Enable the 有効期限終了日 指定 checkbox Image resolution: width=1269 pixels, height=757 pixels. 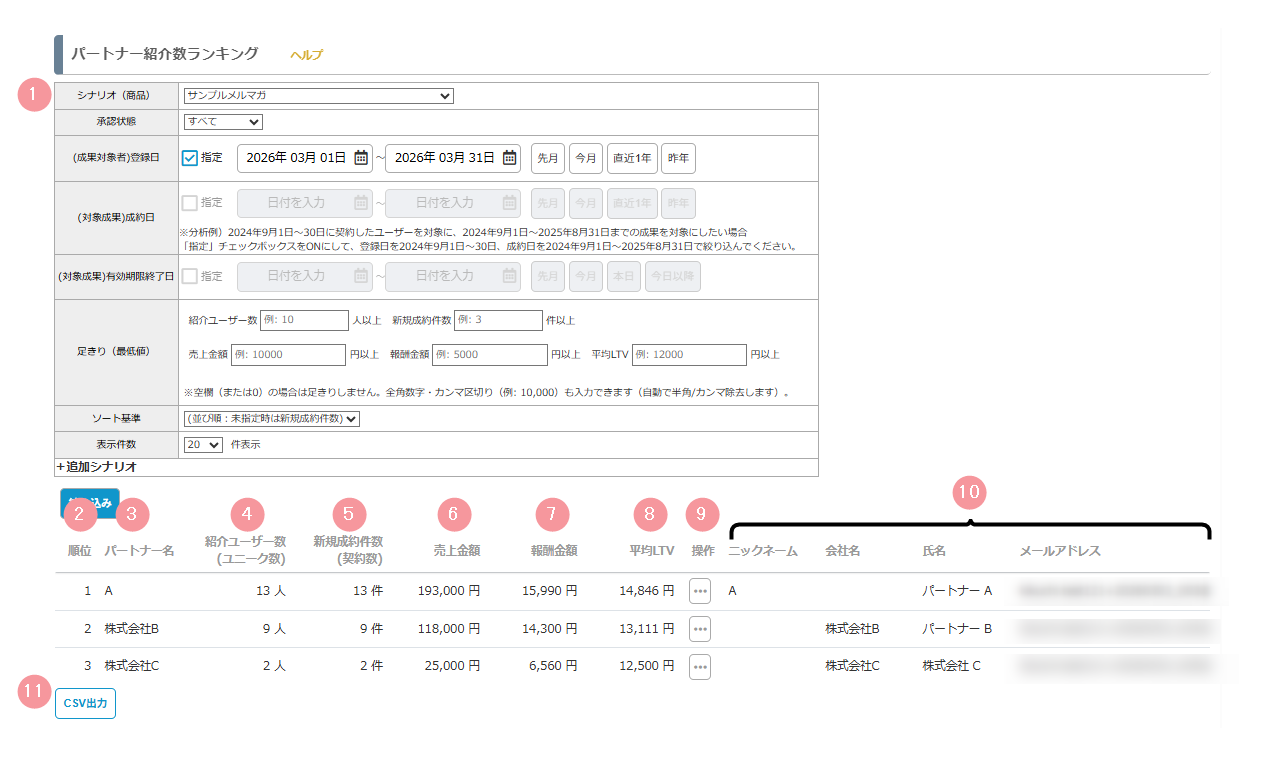pyautogui.click(x=190, y=276)
